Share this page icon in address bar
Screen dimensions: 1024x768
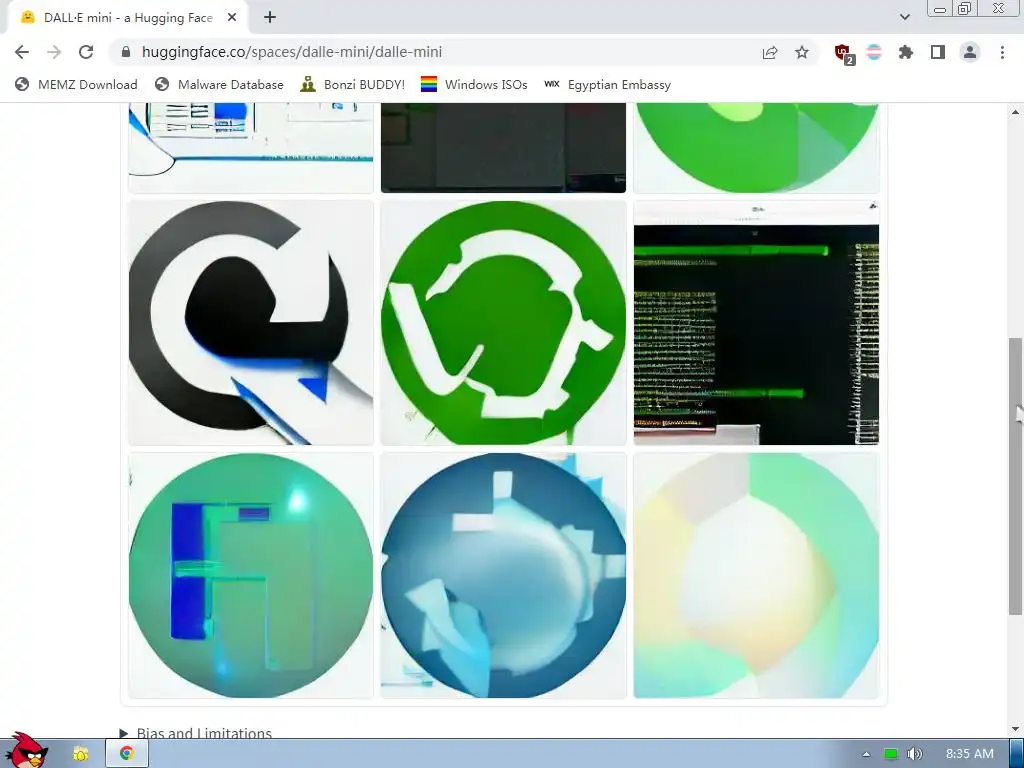tap(770, 52)
